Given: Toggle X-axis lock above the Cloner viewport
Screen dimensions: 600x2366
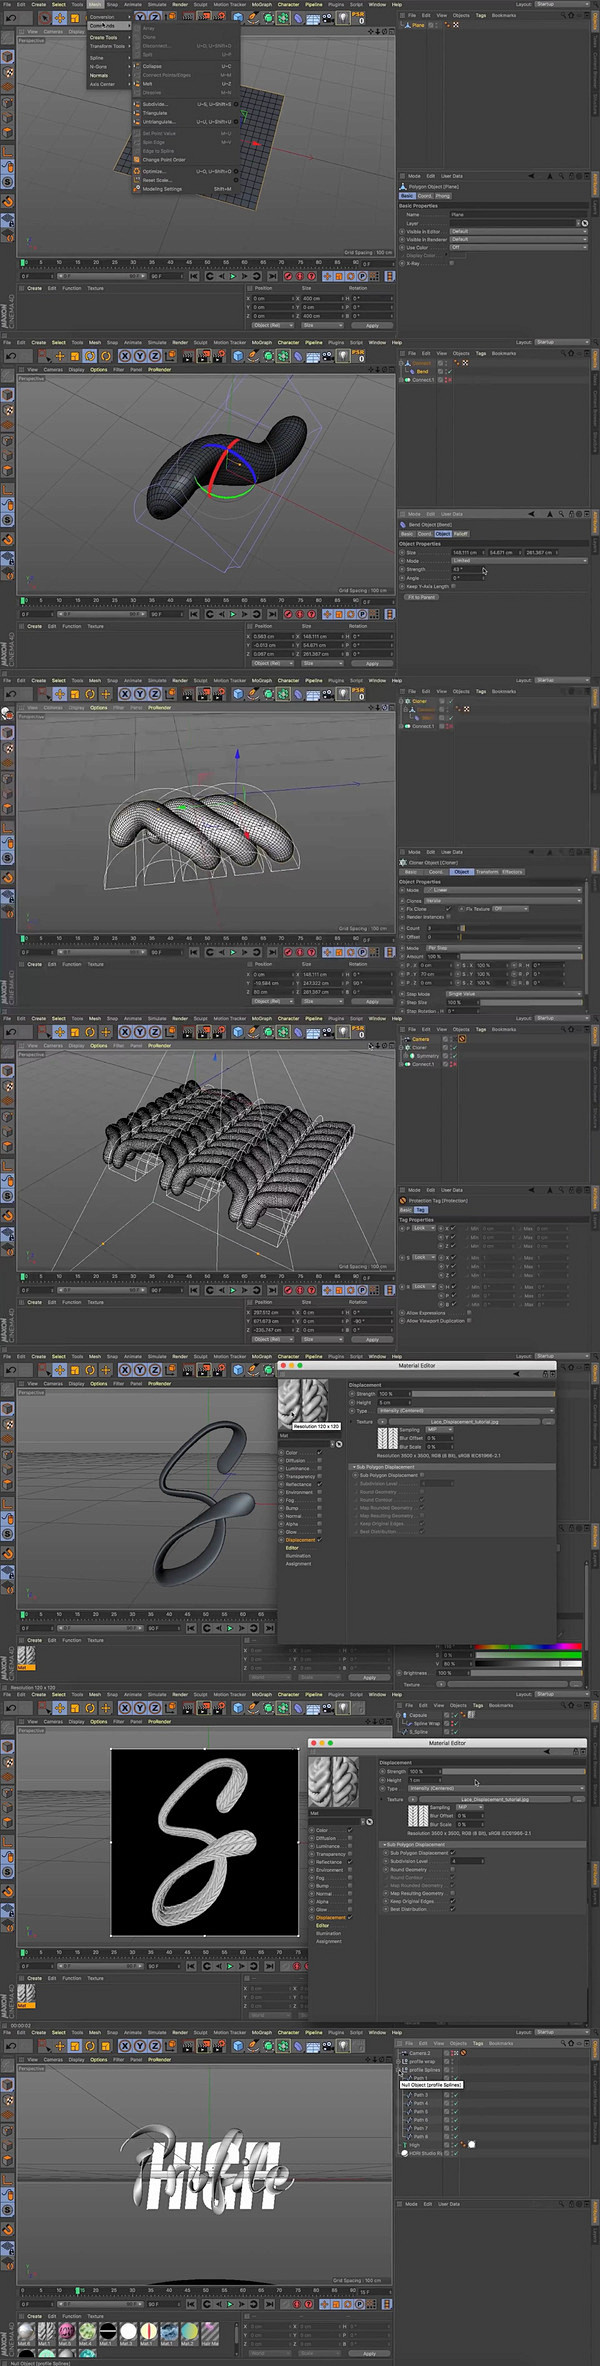Looking at the screenshot, I should (126, 694).
